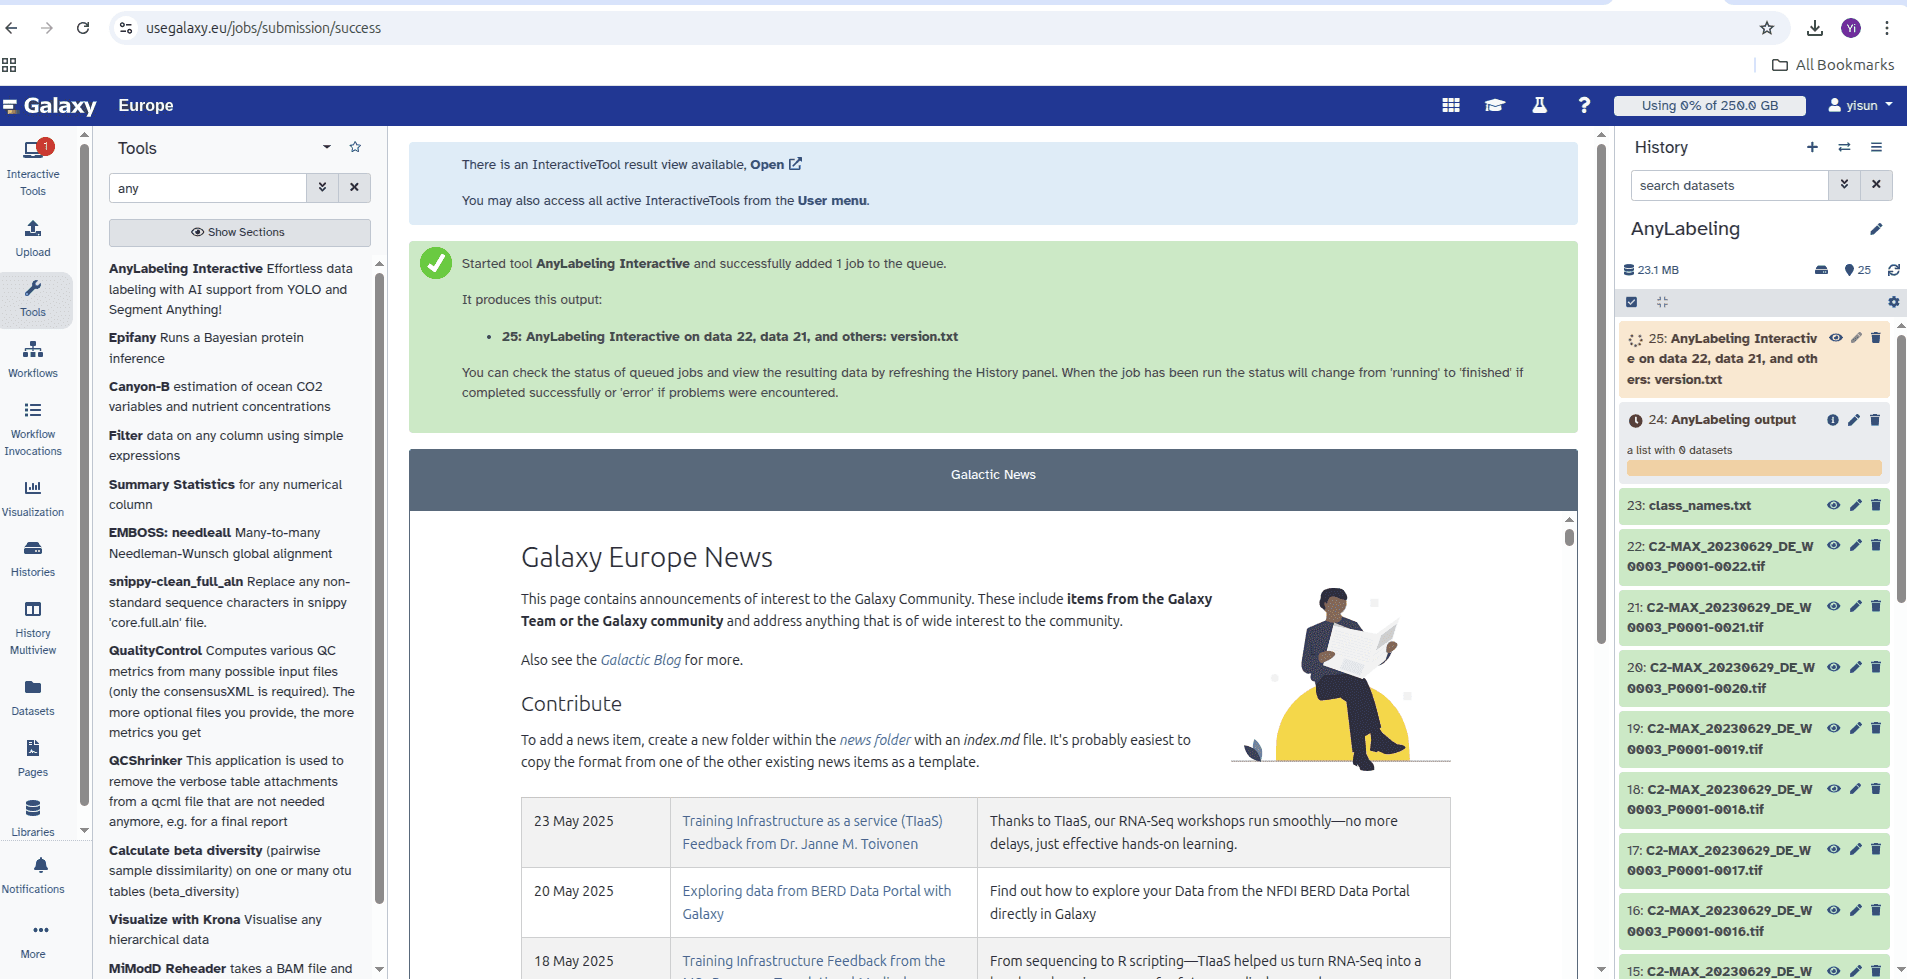The width and height of the screenshot is (1907, 979).
Task: Toggle select-all datasets checkbox in history
Action: [x=1632, y=302]
